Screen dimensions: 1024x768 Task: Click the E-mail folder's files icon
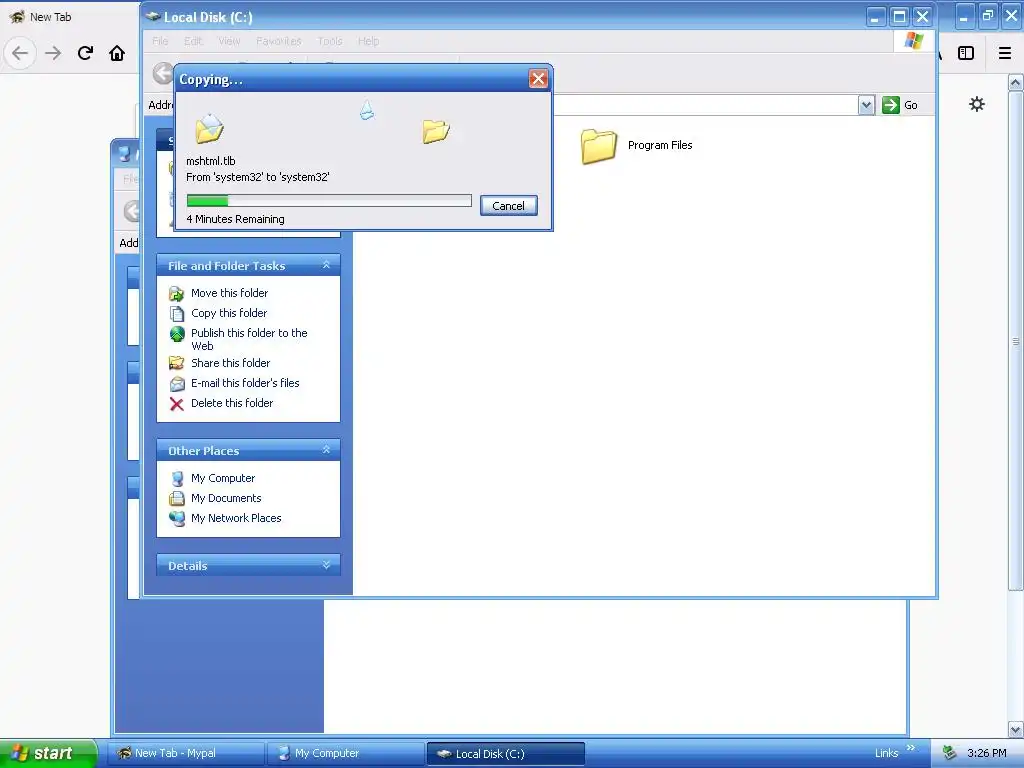(176, 384)
